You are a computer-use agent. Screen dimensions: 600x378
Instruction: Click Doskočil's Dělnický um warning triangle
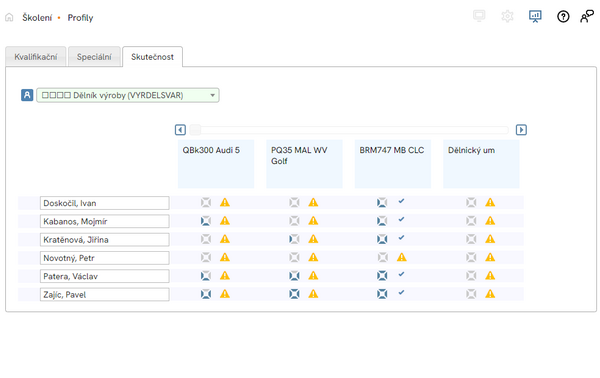[x=490, y=202]
